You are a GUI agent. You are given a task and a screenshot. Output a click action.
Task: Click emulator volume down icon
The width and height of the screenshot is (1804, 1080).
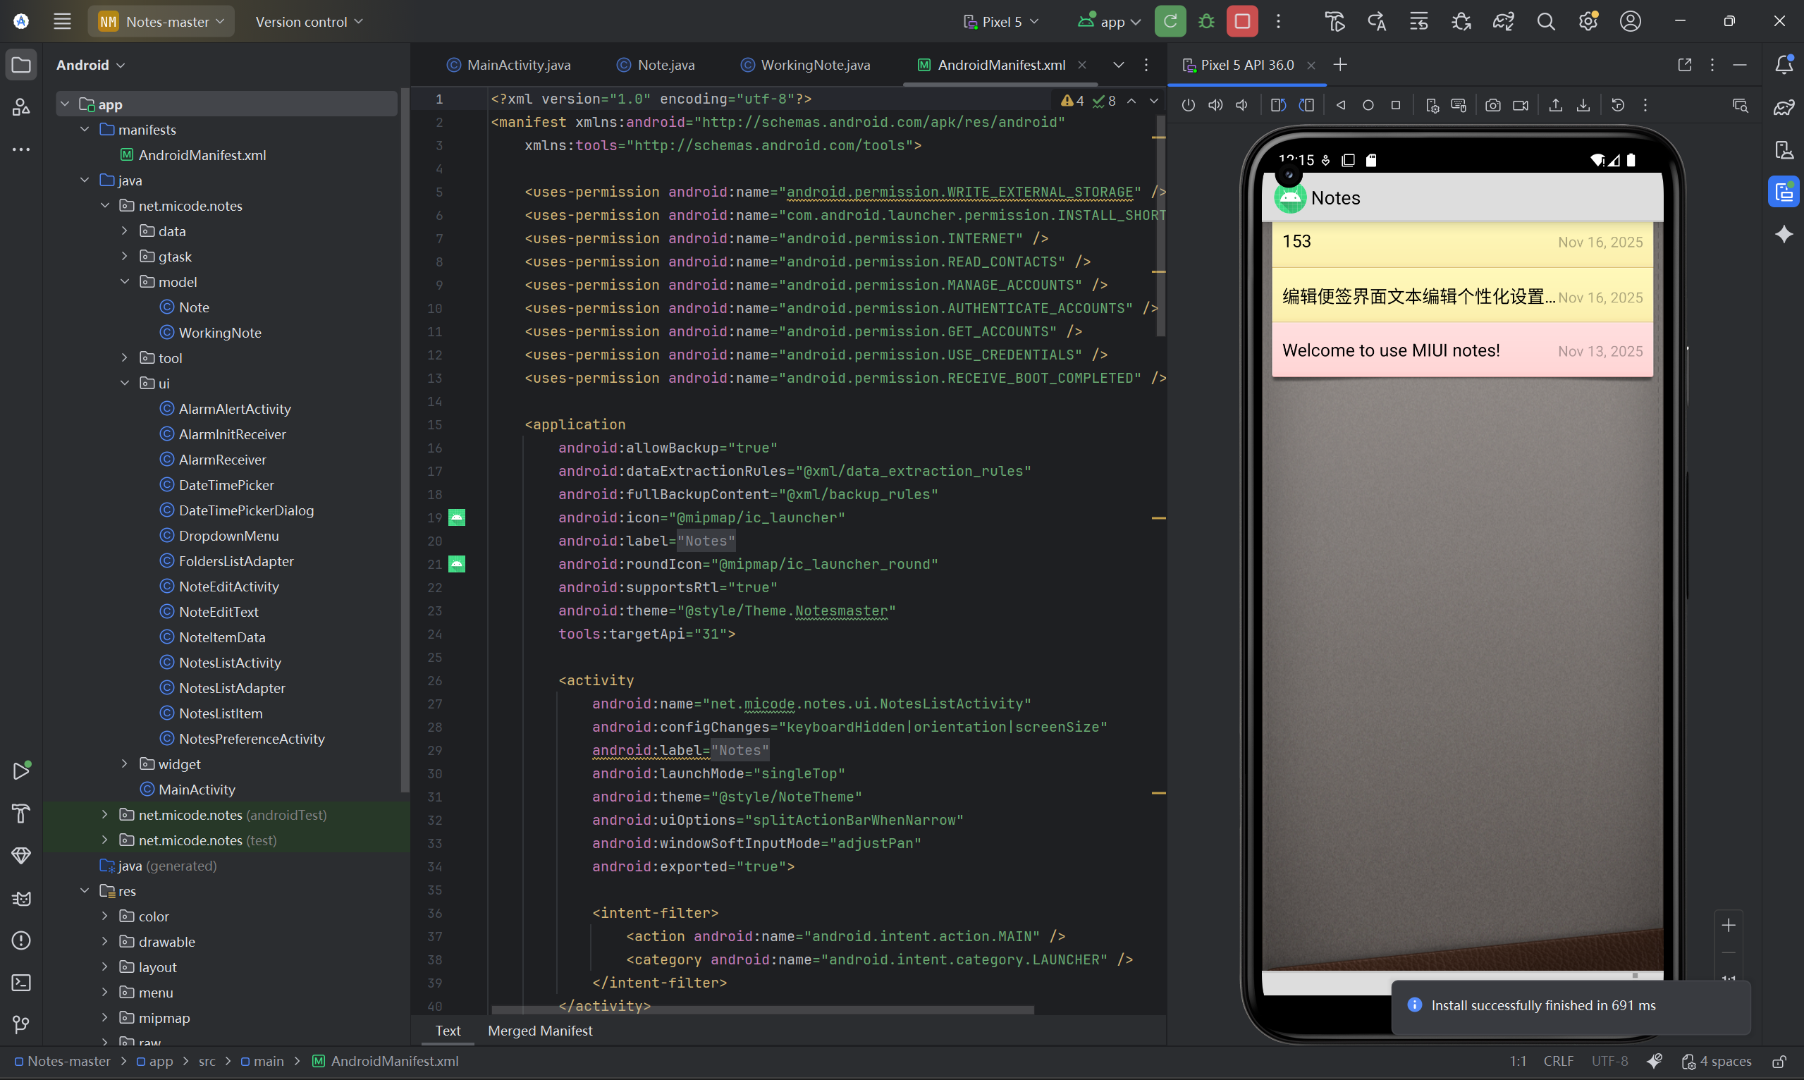[x=1242, y=105]
